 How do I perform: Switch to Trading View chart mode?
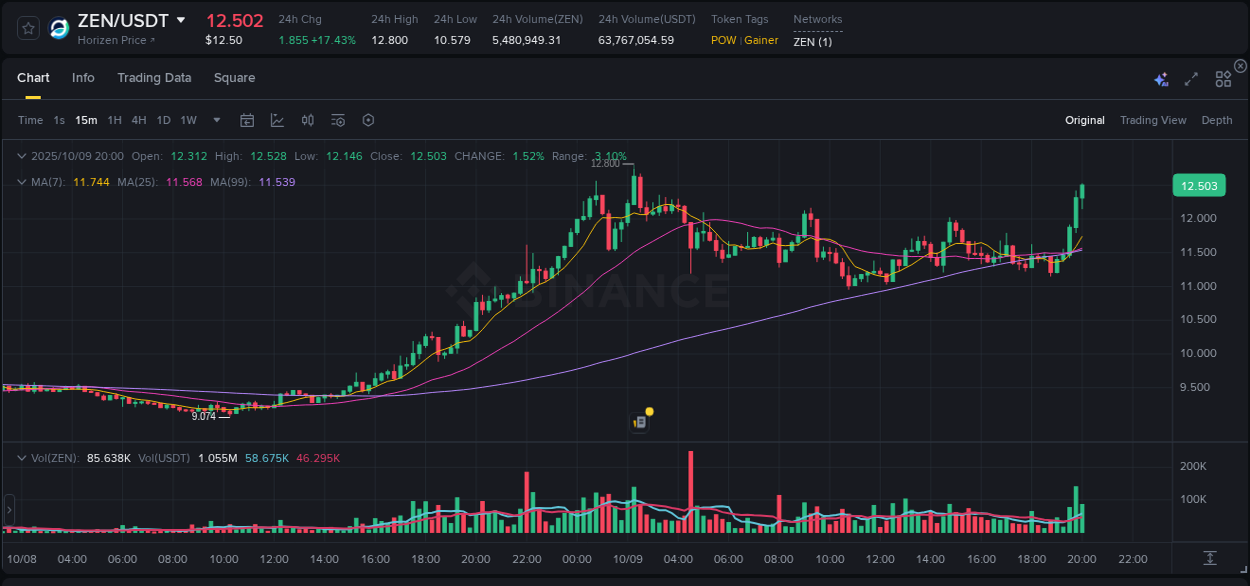[x=1153, y=119]
